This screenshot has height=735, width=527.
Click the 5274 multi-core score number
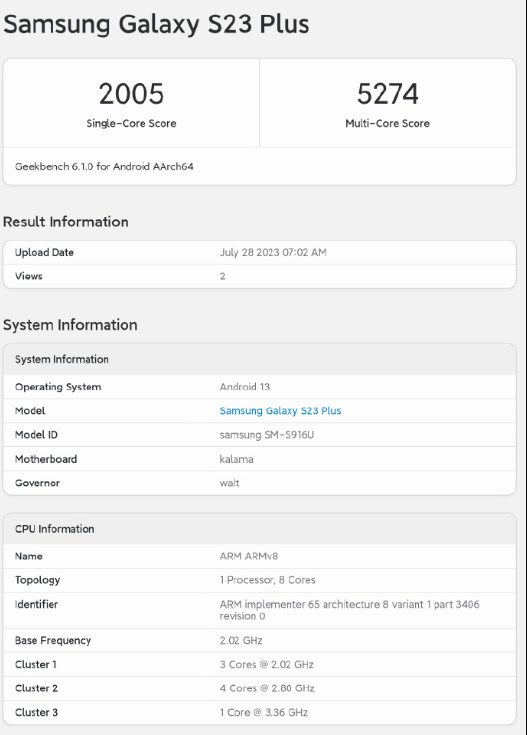[387, 94]
